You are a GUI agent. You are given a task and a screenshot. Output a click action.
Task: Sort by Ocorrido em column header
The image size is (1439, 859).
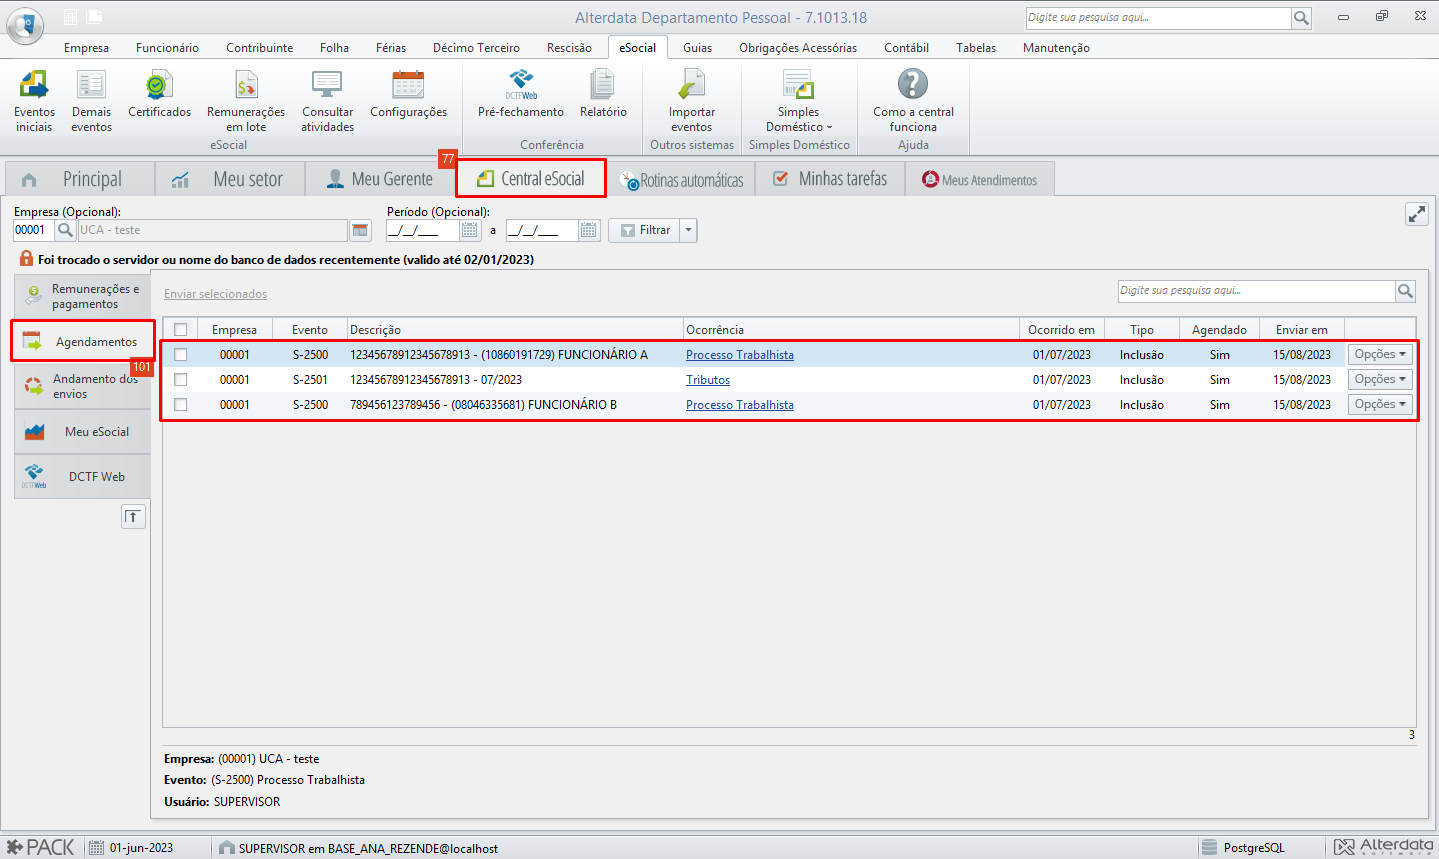[1061, 329]
